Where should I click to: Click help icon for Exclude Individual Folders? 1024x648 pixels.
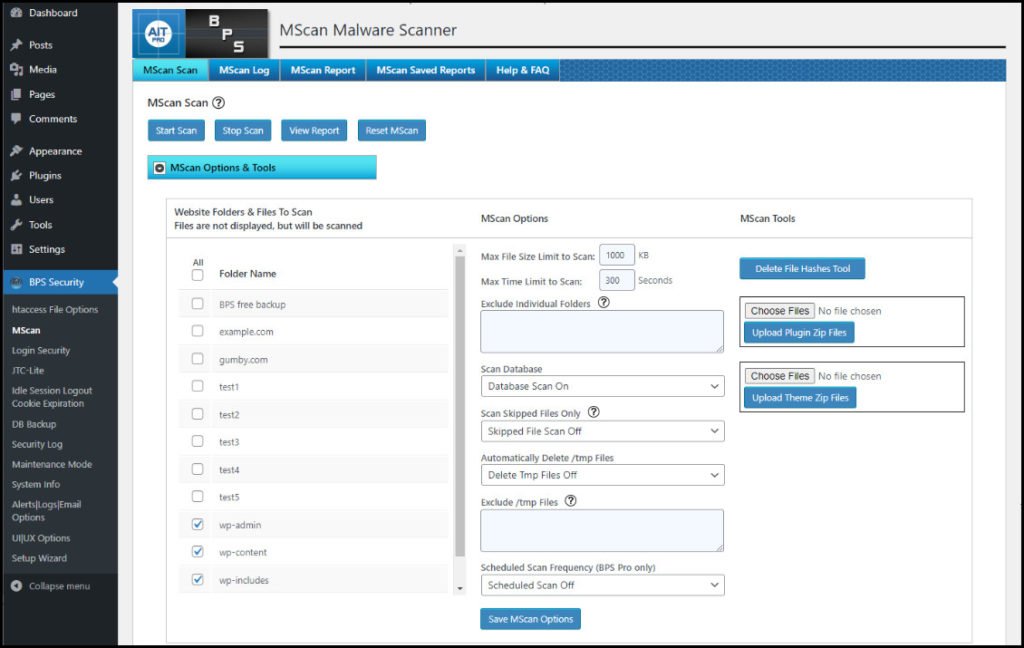pyautogui.click(x=603, y=303)
